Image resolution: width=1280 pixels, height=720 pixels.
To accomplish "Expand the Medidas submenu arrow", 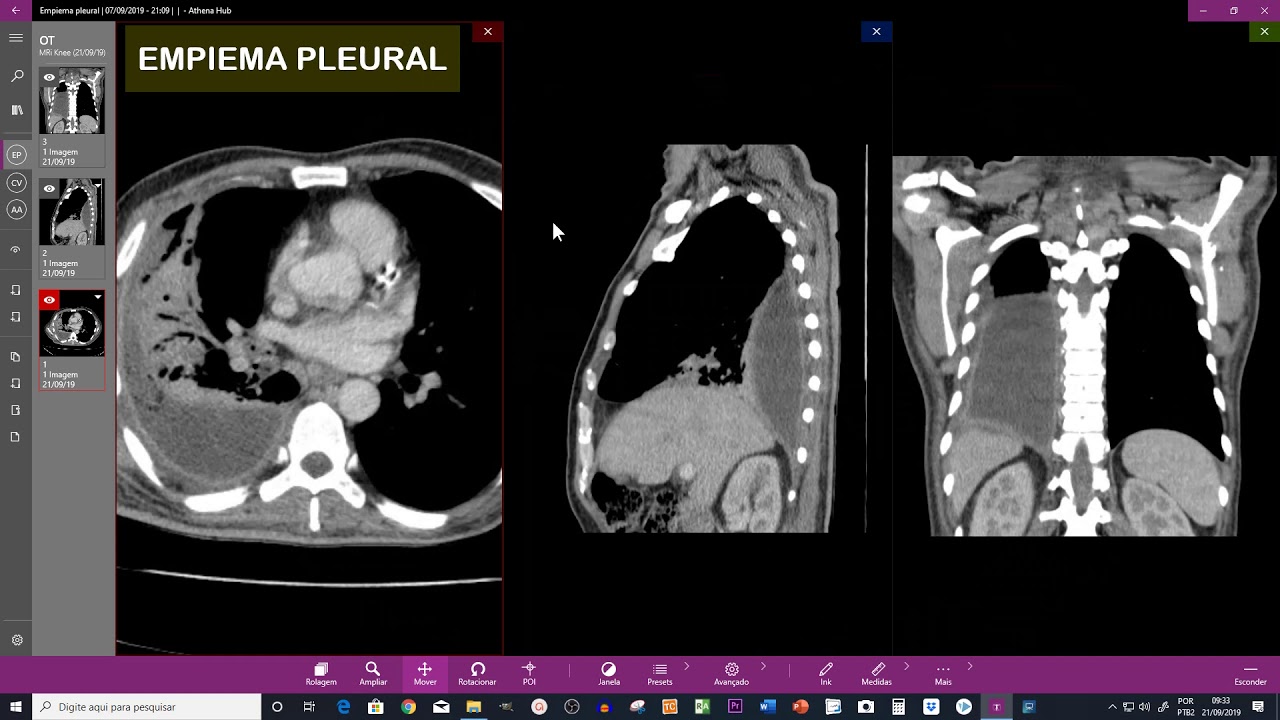I will pos(906,666).
